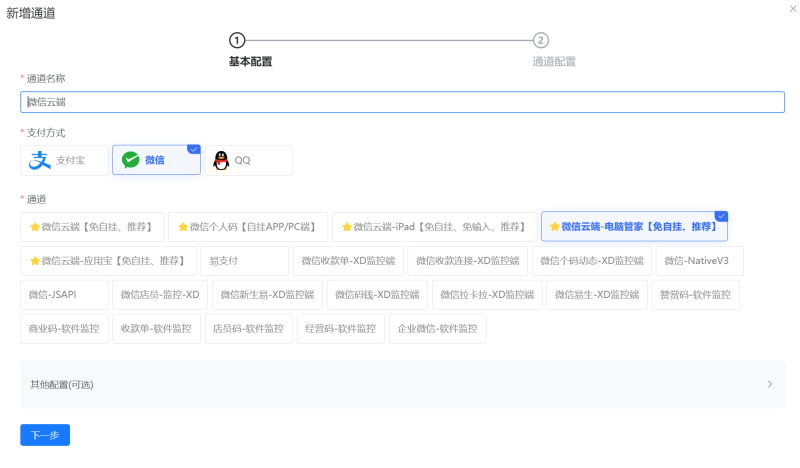Focus the 通道名称 input field

[402, 102]
